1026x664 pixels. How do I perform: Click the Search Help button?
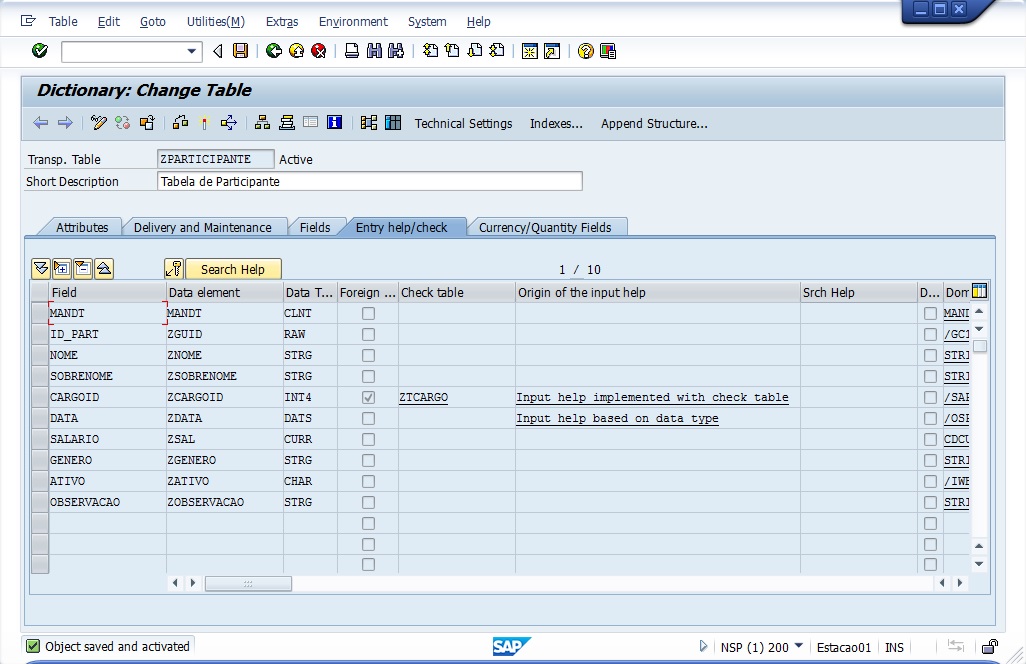click(232, 269)
